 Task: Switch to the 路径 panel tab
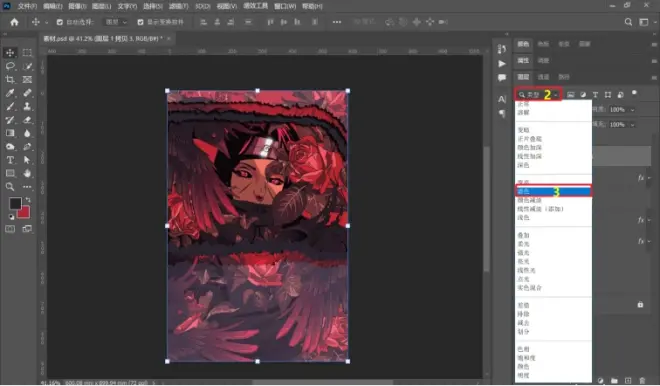tap(564, 77)
